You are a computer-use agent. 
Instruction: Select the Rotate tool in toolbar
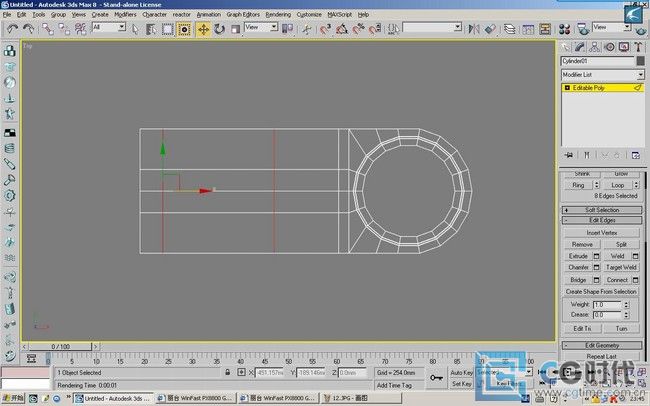219,29
